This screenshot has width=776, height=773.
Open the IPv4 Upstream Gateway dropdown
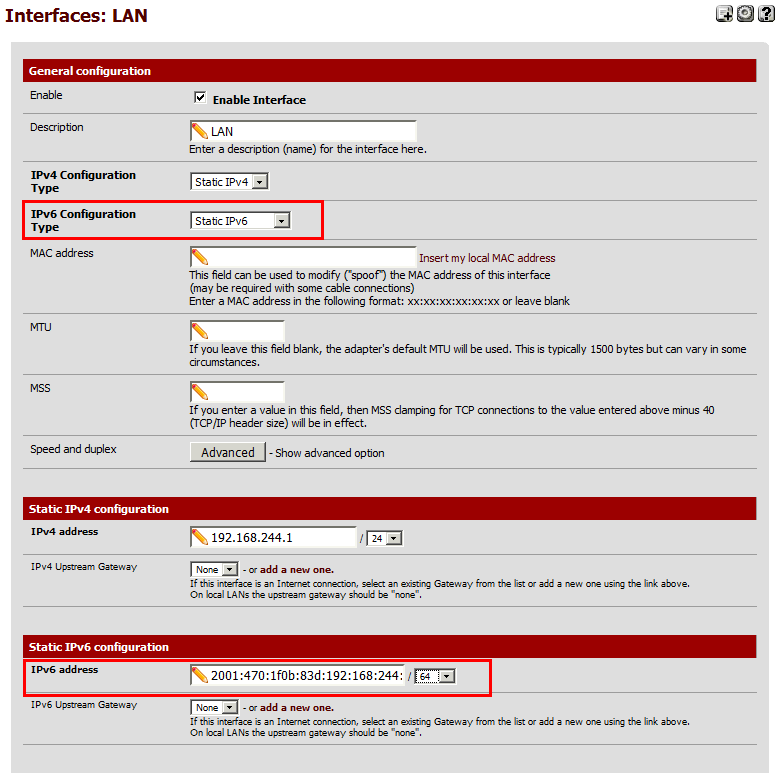(215, 568)
